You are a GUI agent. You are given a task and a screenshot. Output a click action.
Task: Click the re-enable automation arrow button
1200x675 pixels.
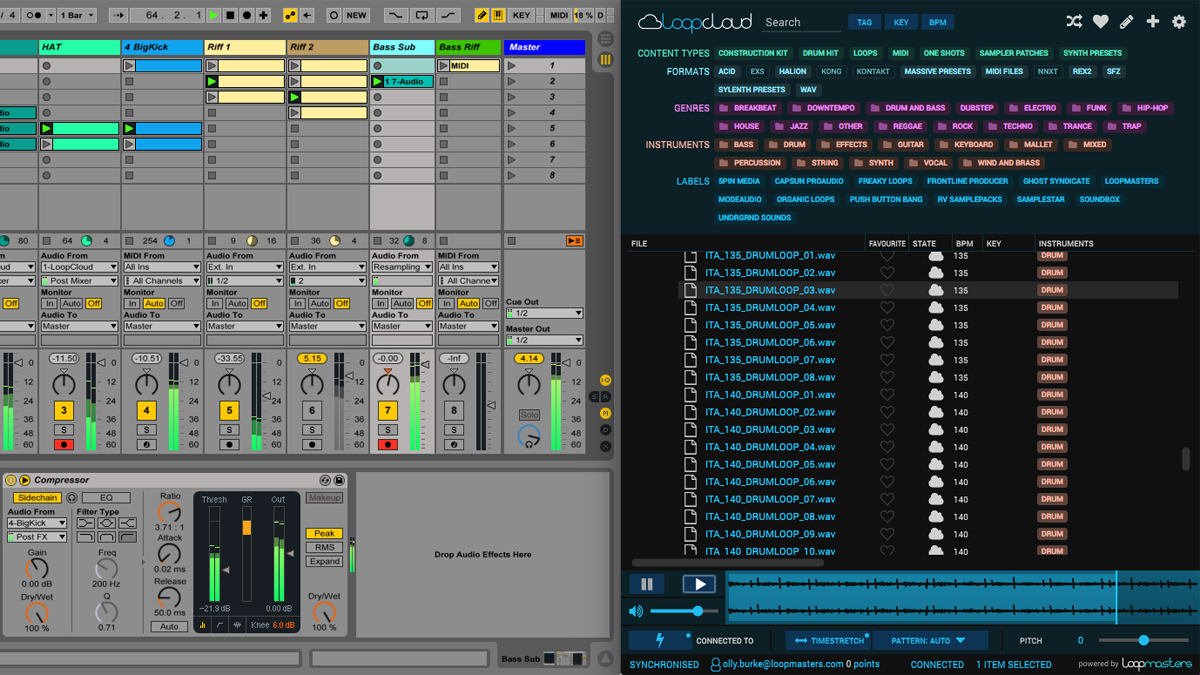(307, 15)
